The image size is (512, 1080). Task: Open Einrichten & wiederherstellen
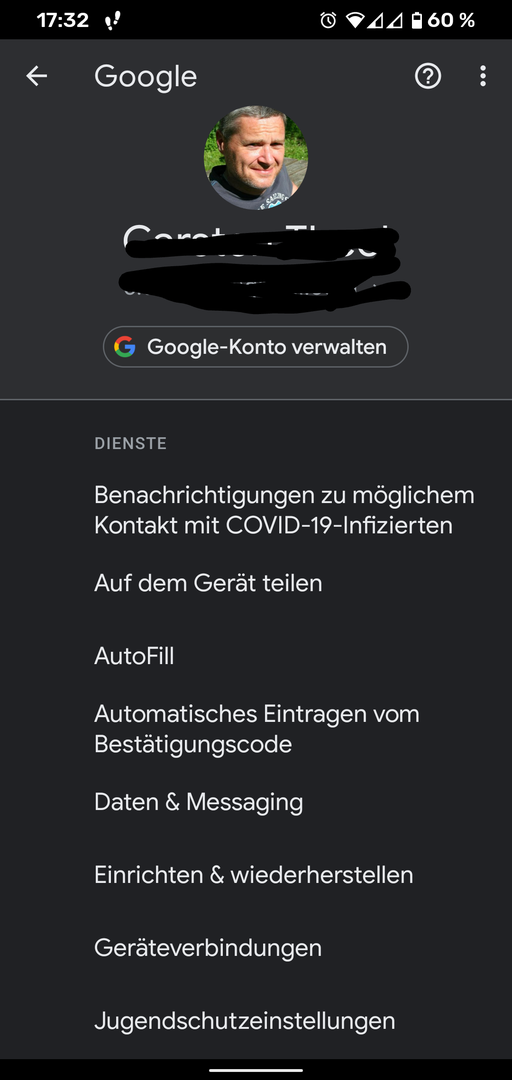tap(256, 875)
